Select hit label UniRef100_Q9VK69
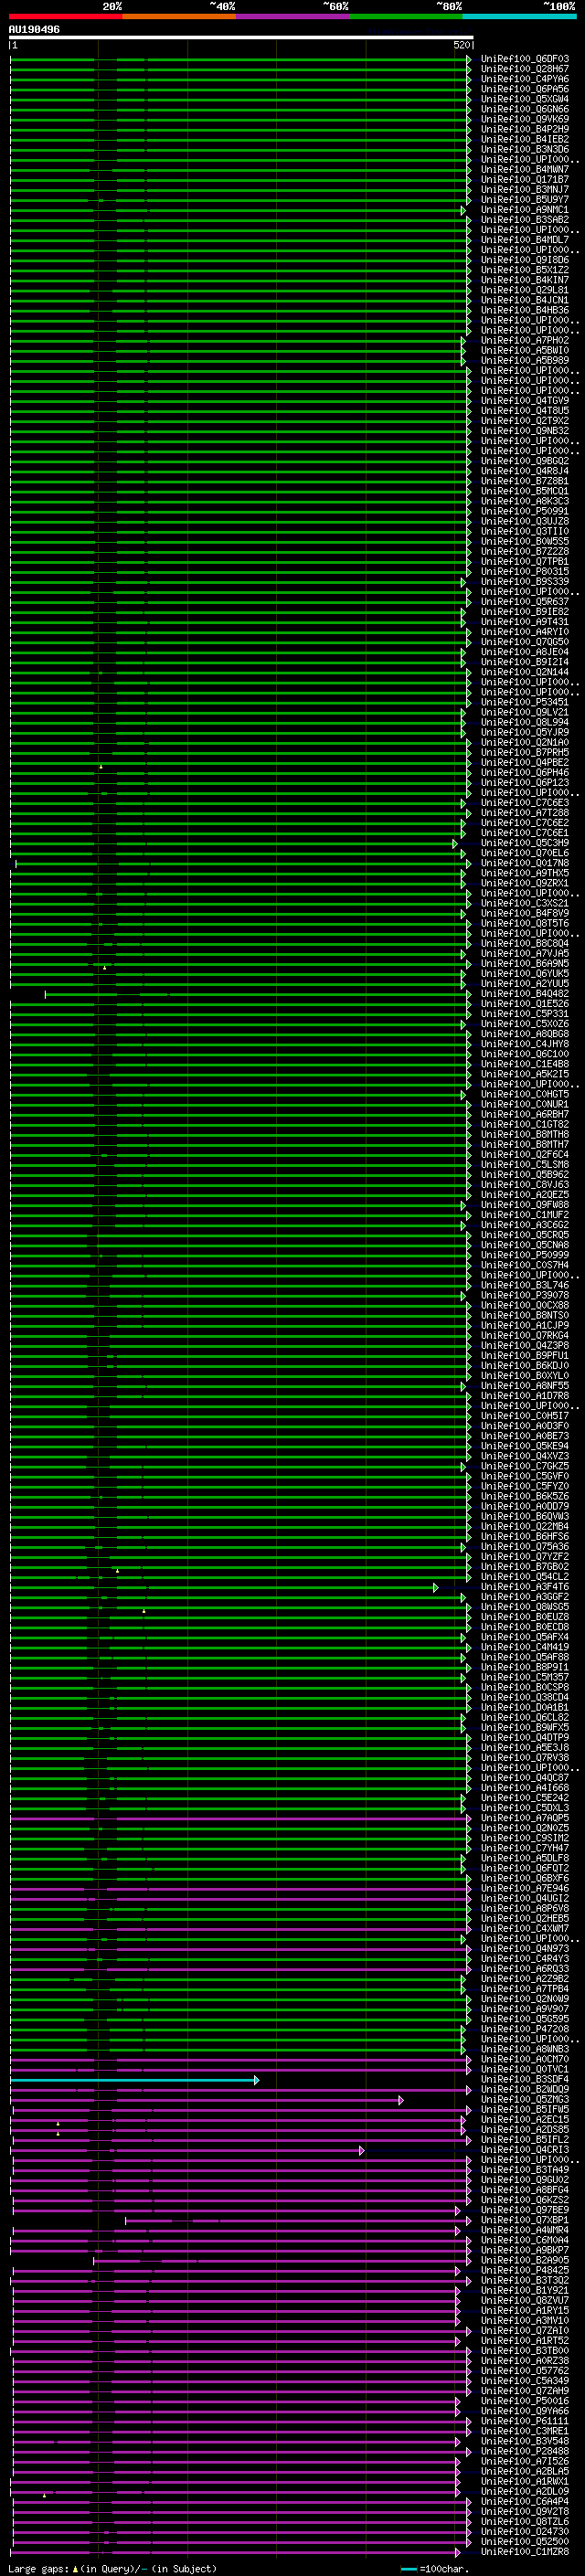The image size is (585, 2576). [525, 119]
